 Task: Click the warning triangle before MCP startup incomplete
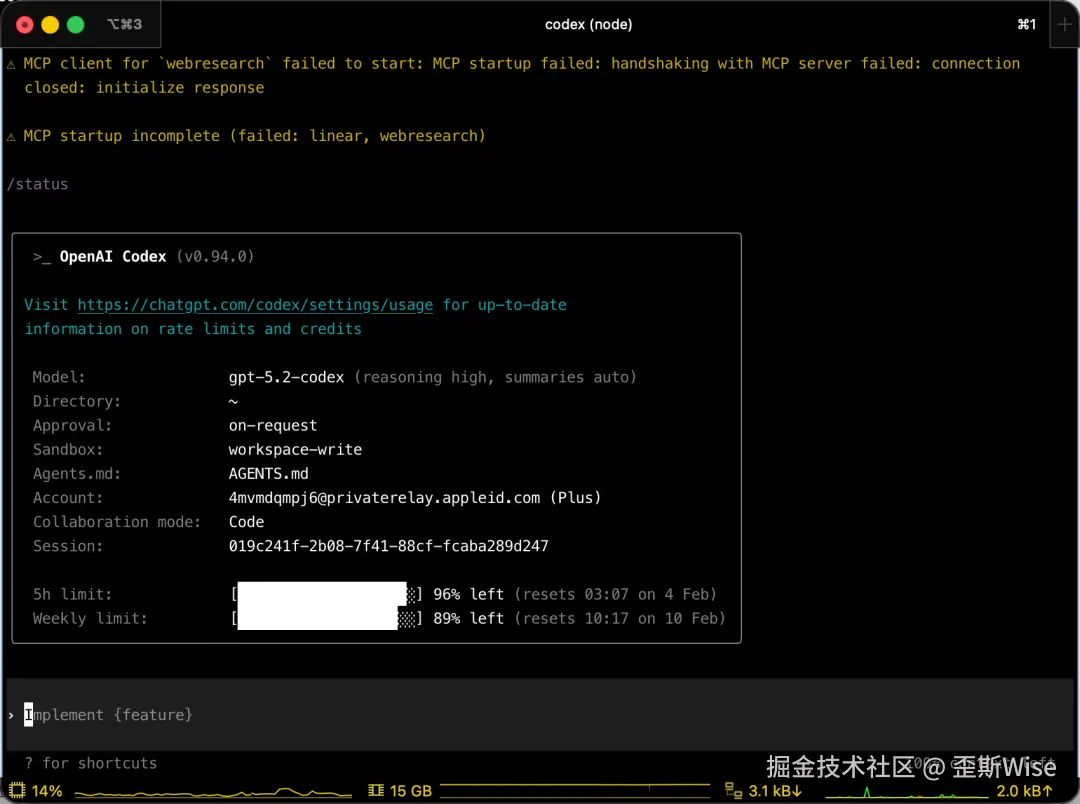pyautogui.click(x=11, y=136)
